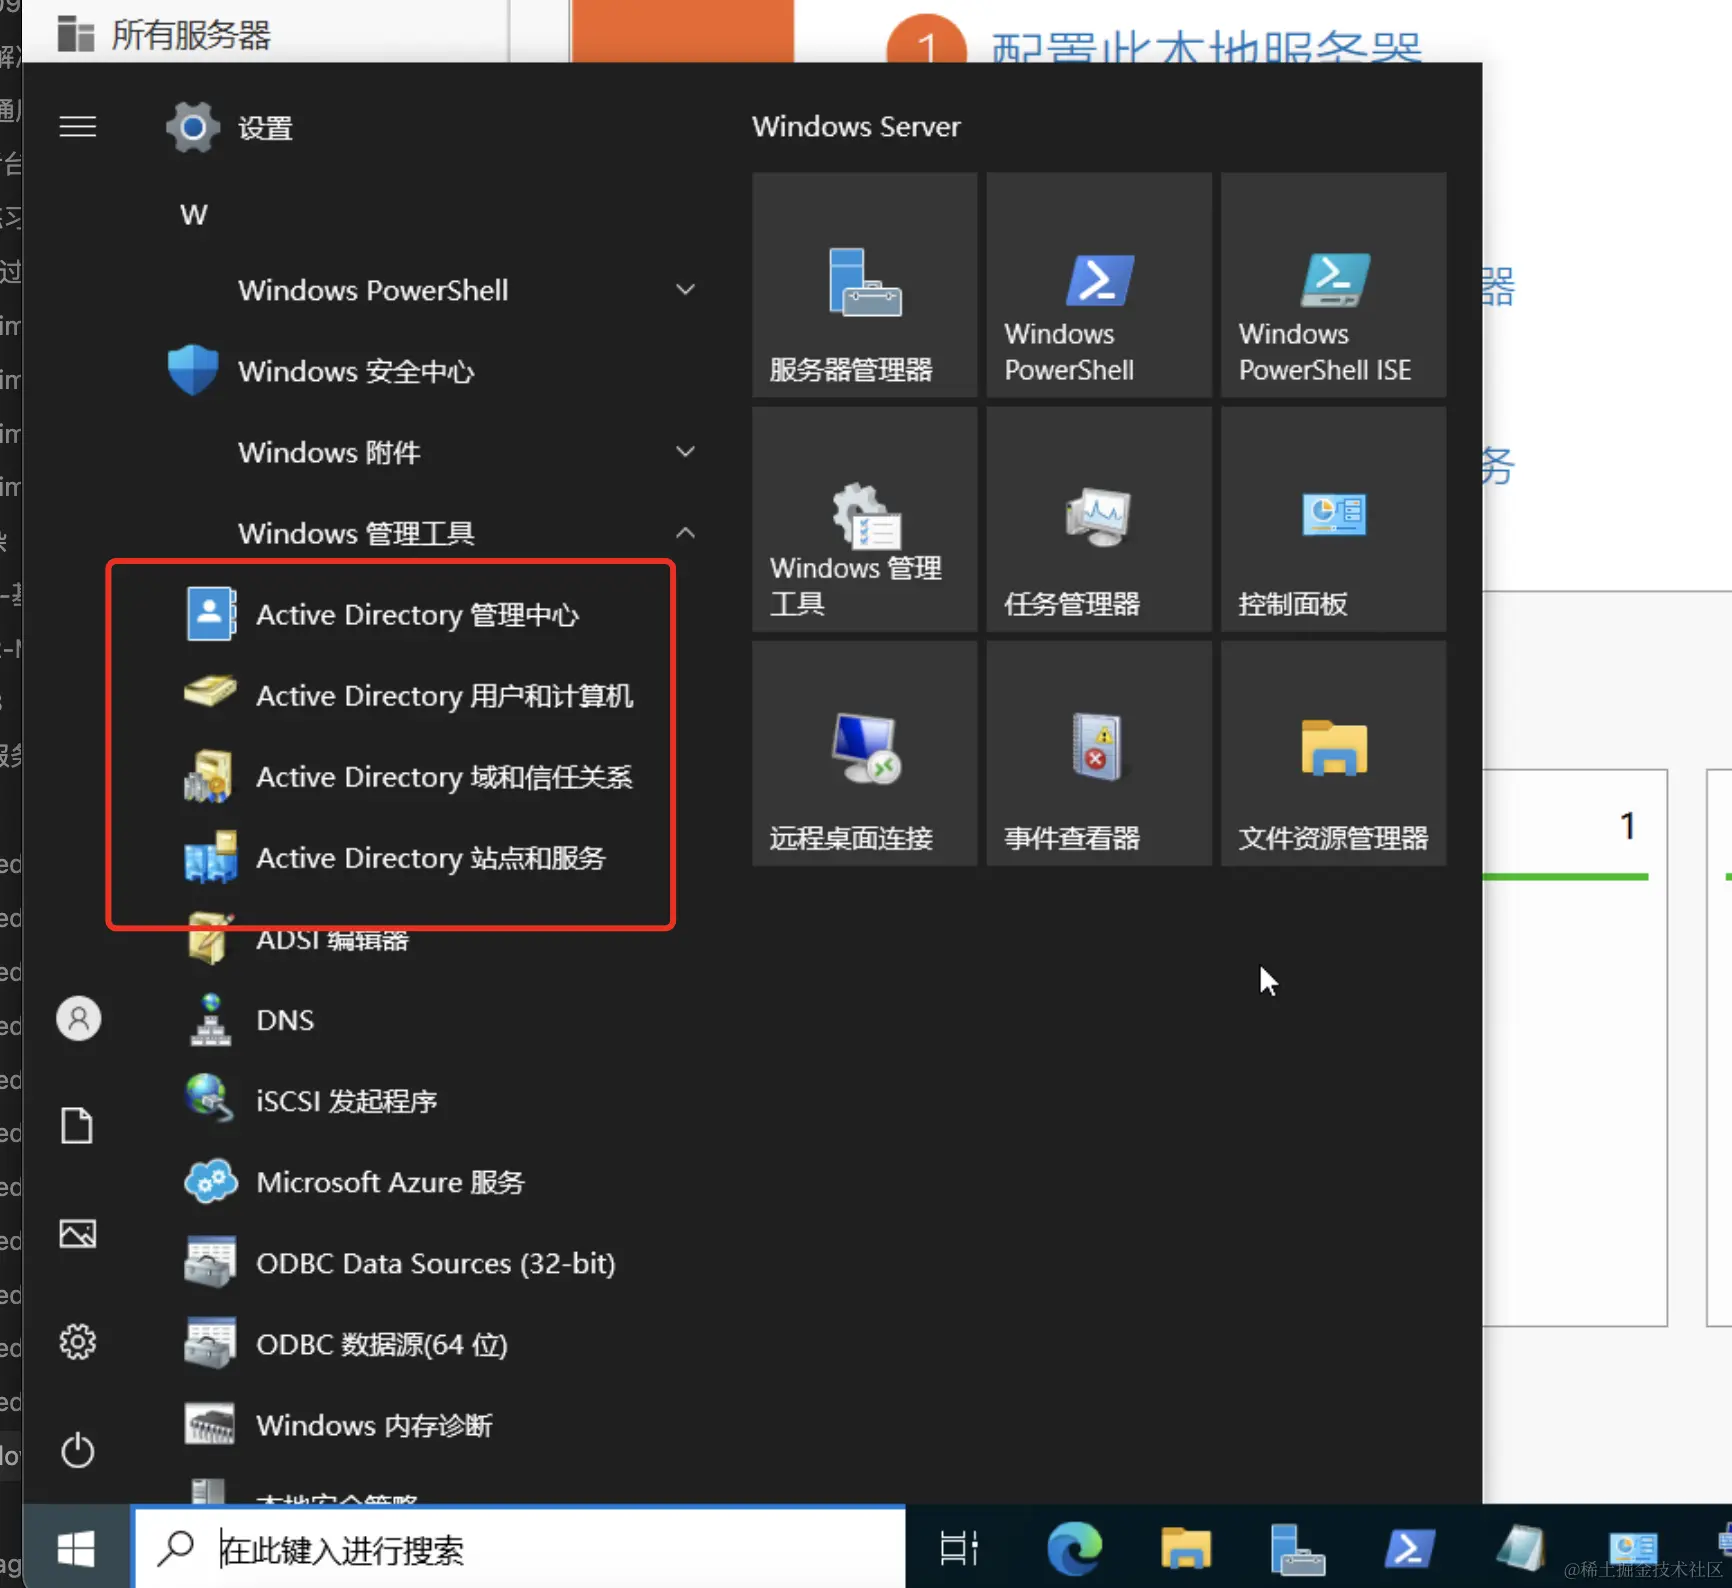Open Task View from the taskbar
1732x1588 pixels.
coord(959,1549)
